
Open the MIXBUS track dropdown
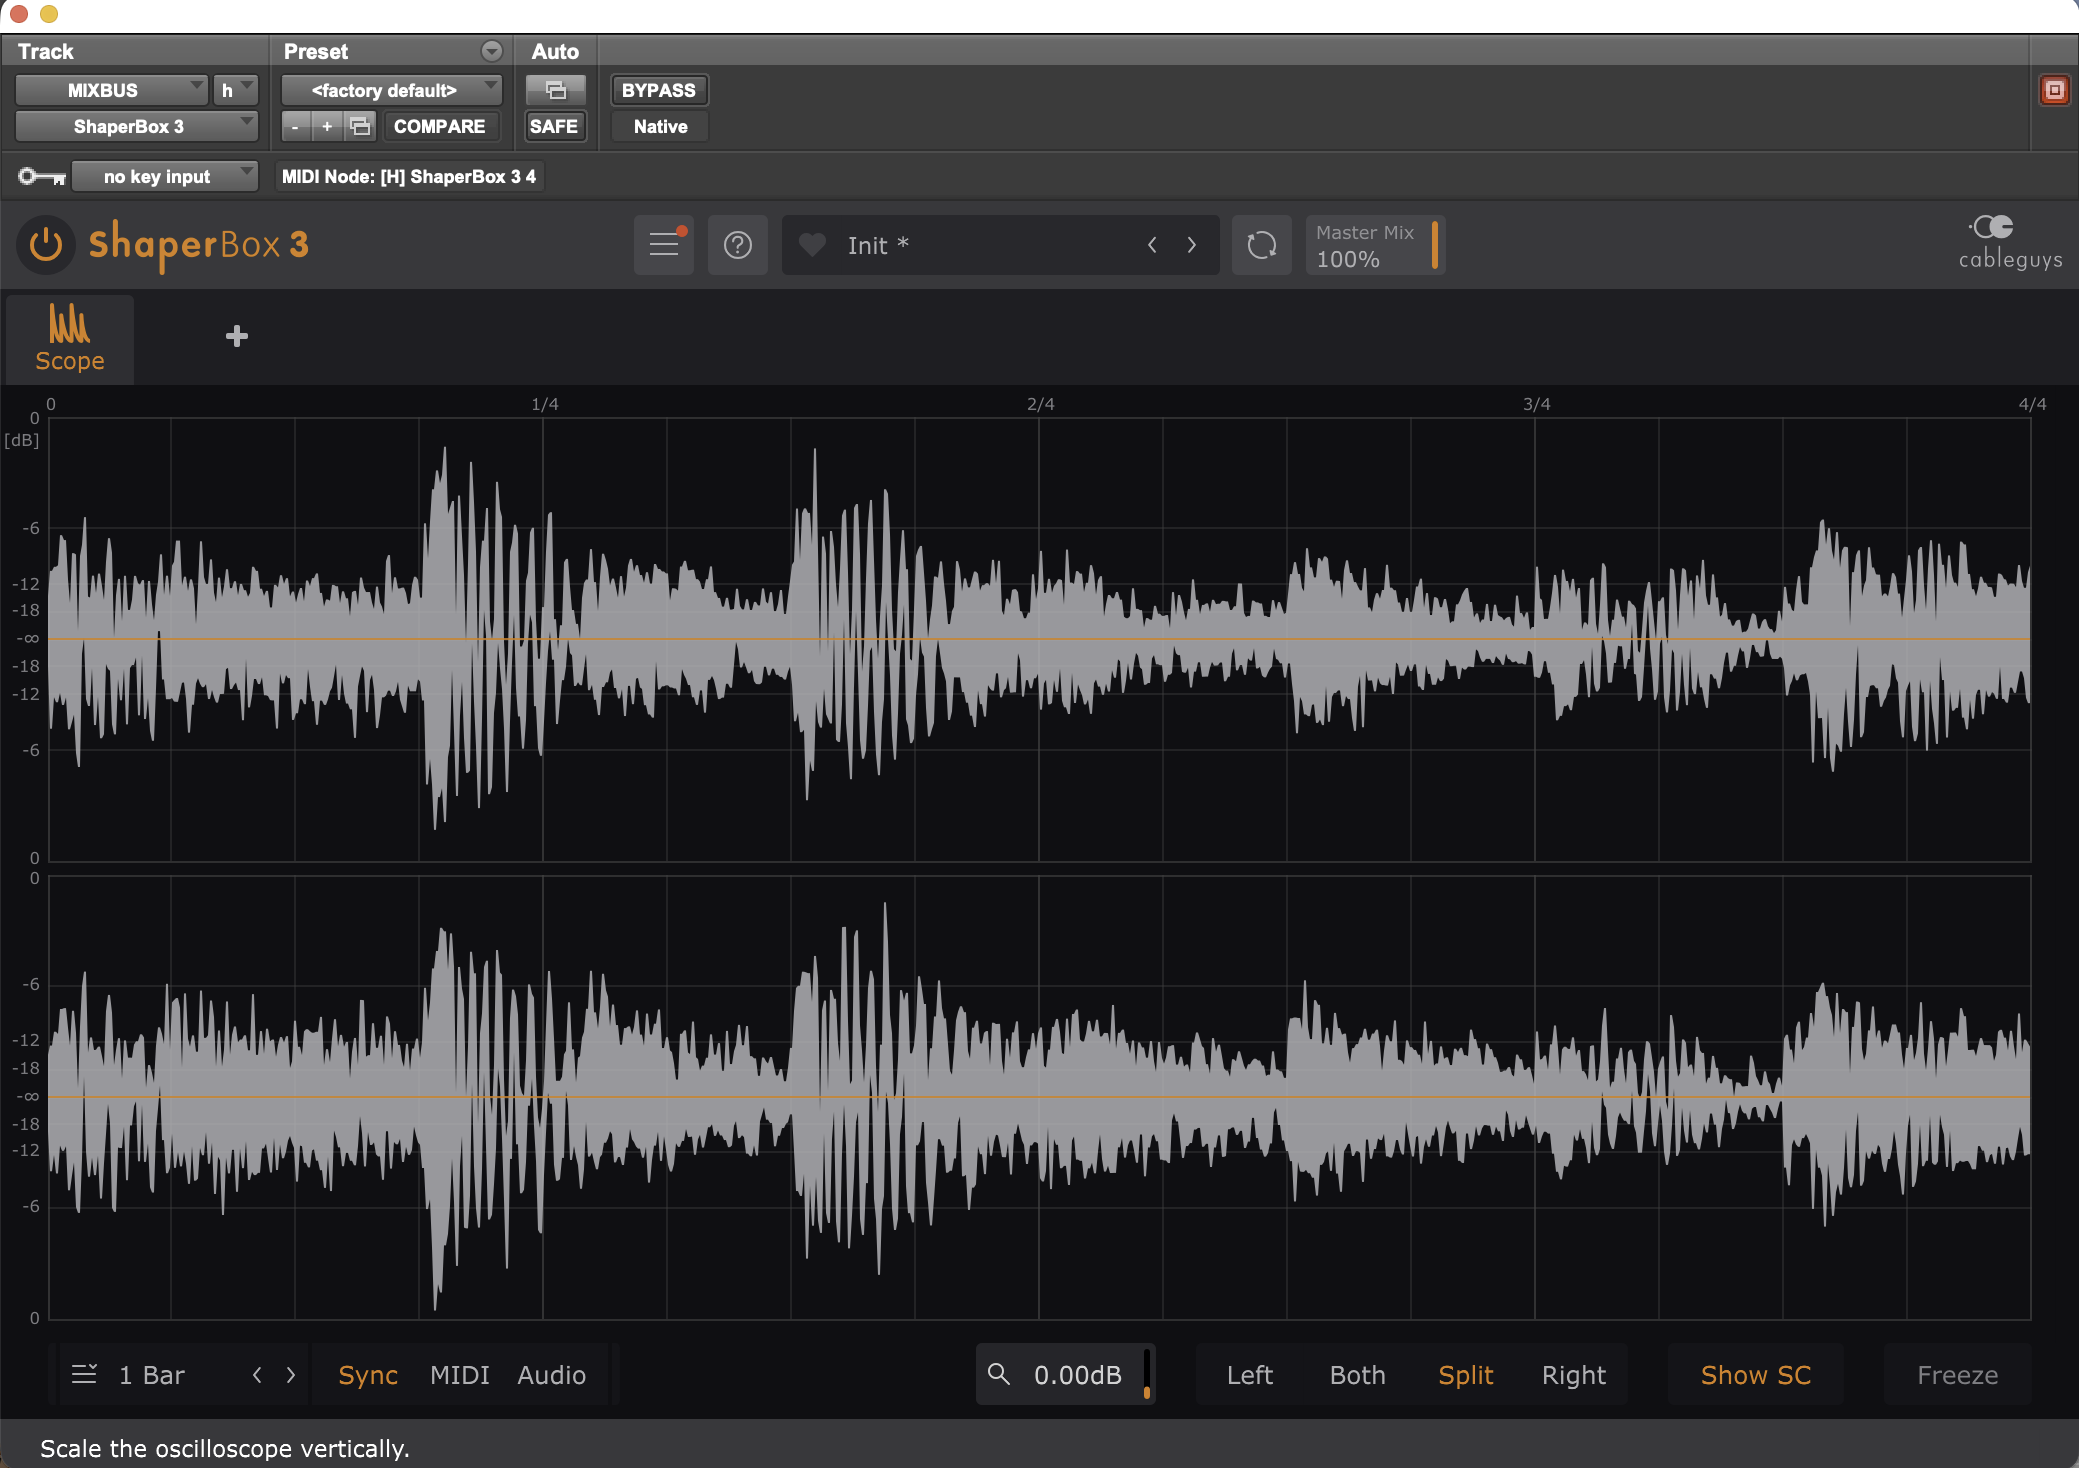[x=112, y=90]
